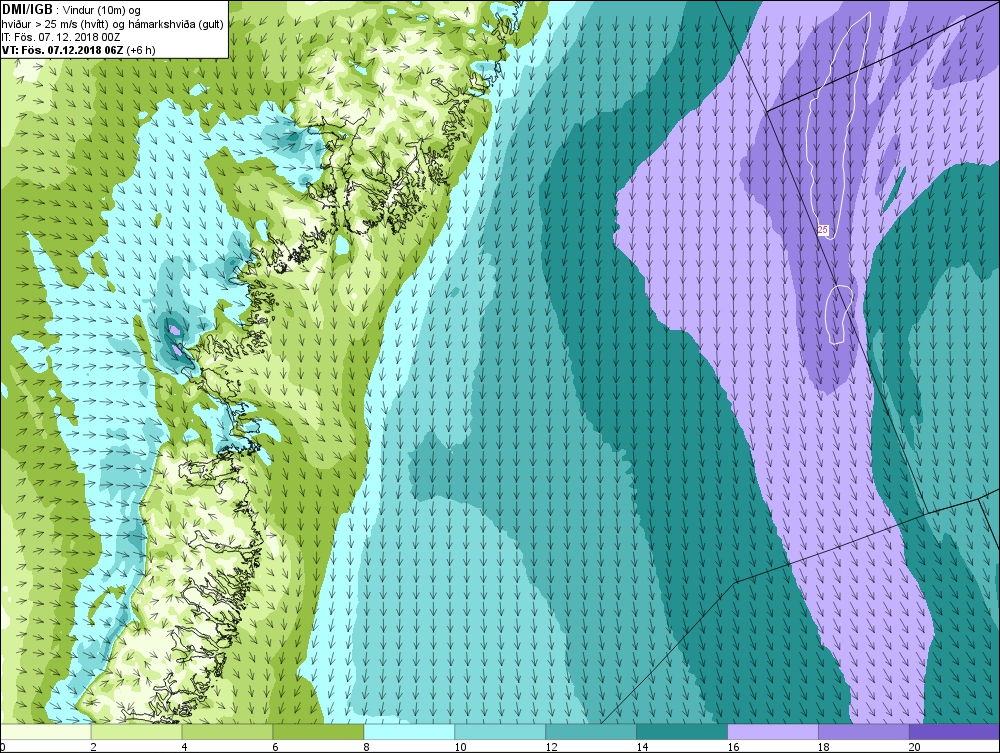Image resolution: width=1000 pixels, height=753 pixels.
Task: Click the legend value "20"
Action: 915,747
